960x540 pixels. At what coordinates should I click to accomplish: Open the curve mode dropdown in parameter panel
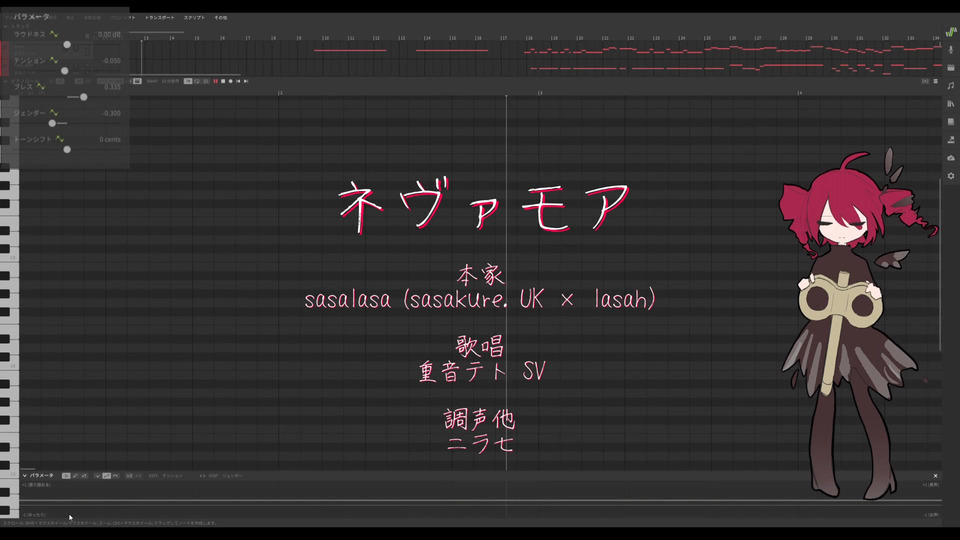pyautogui.click(x=98, y=476)
